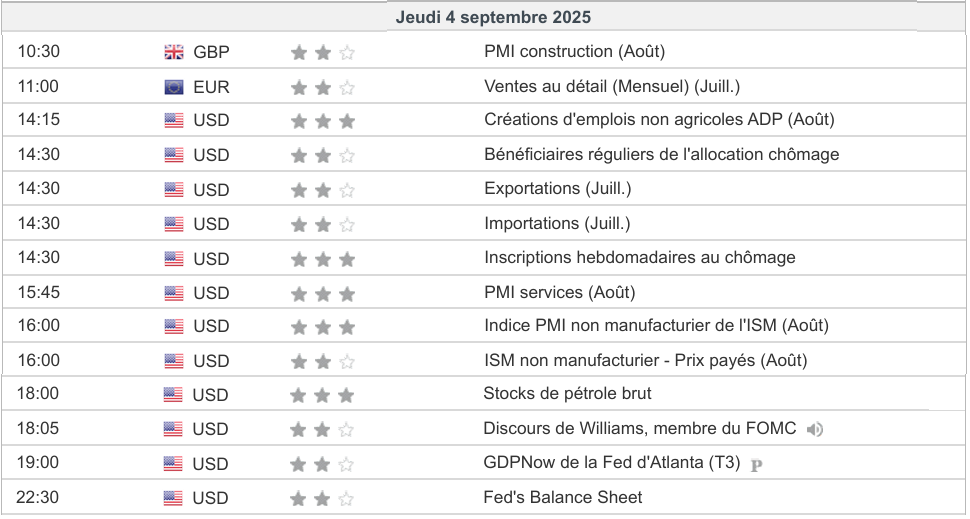This screenshot has width=970, height=519.
Task: Open GDPNow de la Fed d'Atlanta link
Action: tap(612, 463)
